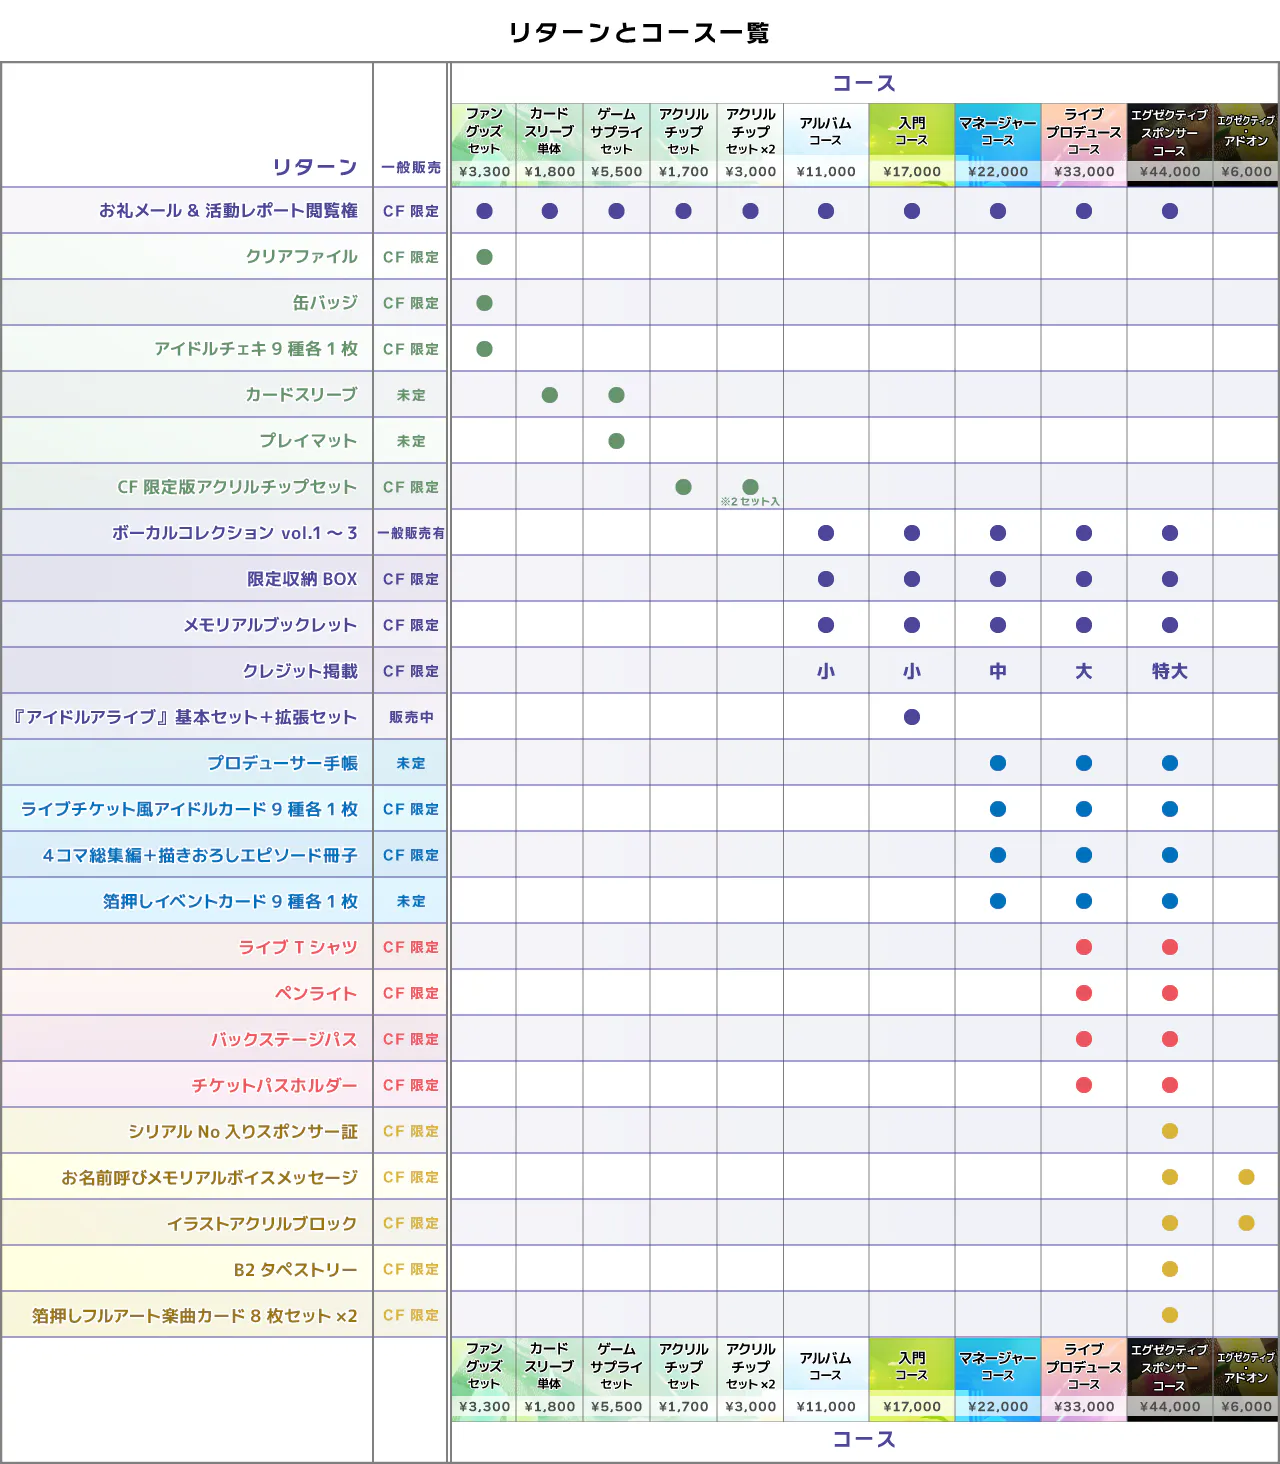Click the yellow dot in the 箔押しフルアート楽曲カード row

pos(1170,1315)
